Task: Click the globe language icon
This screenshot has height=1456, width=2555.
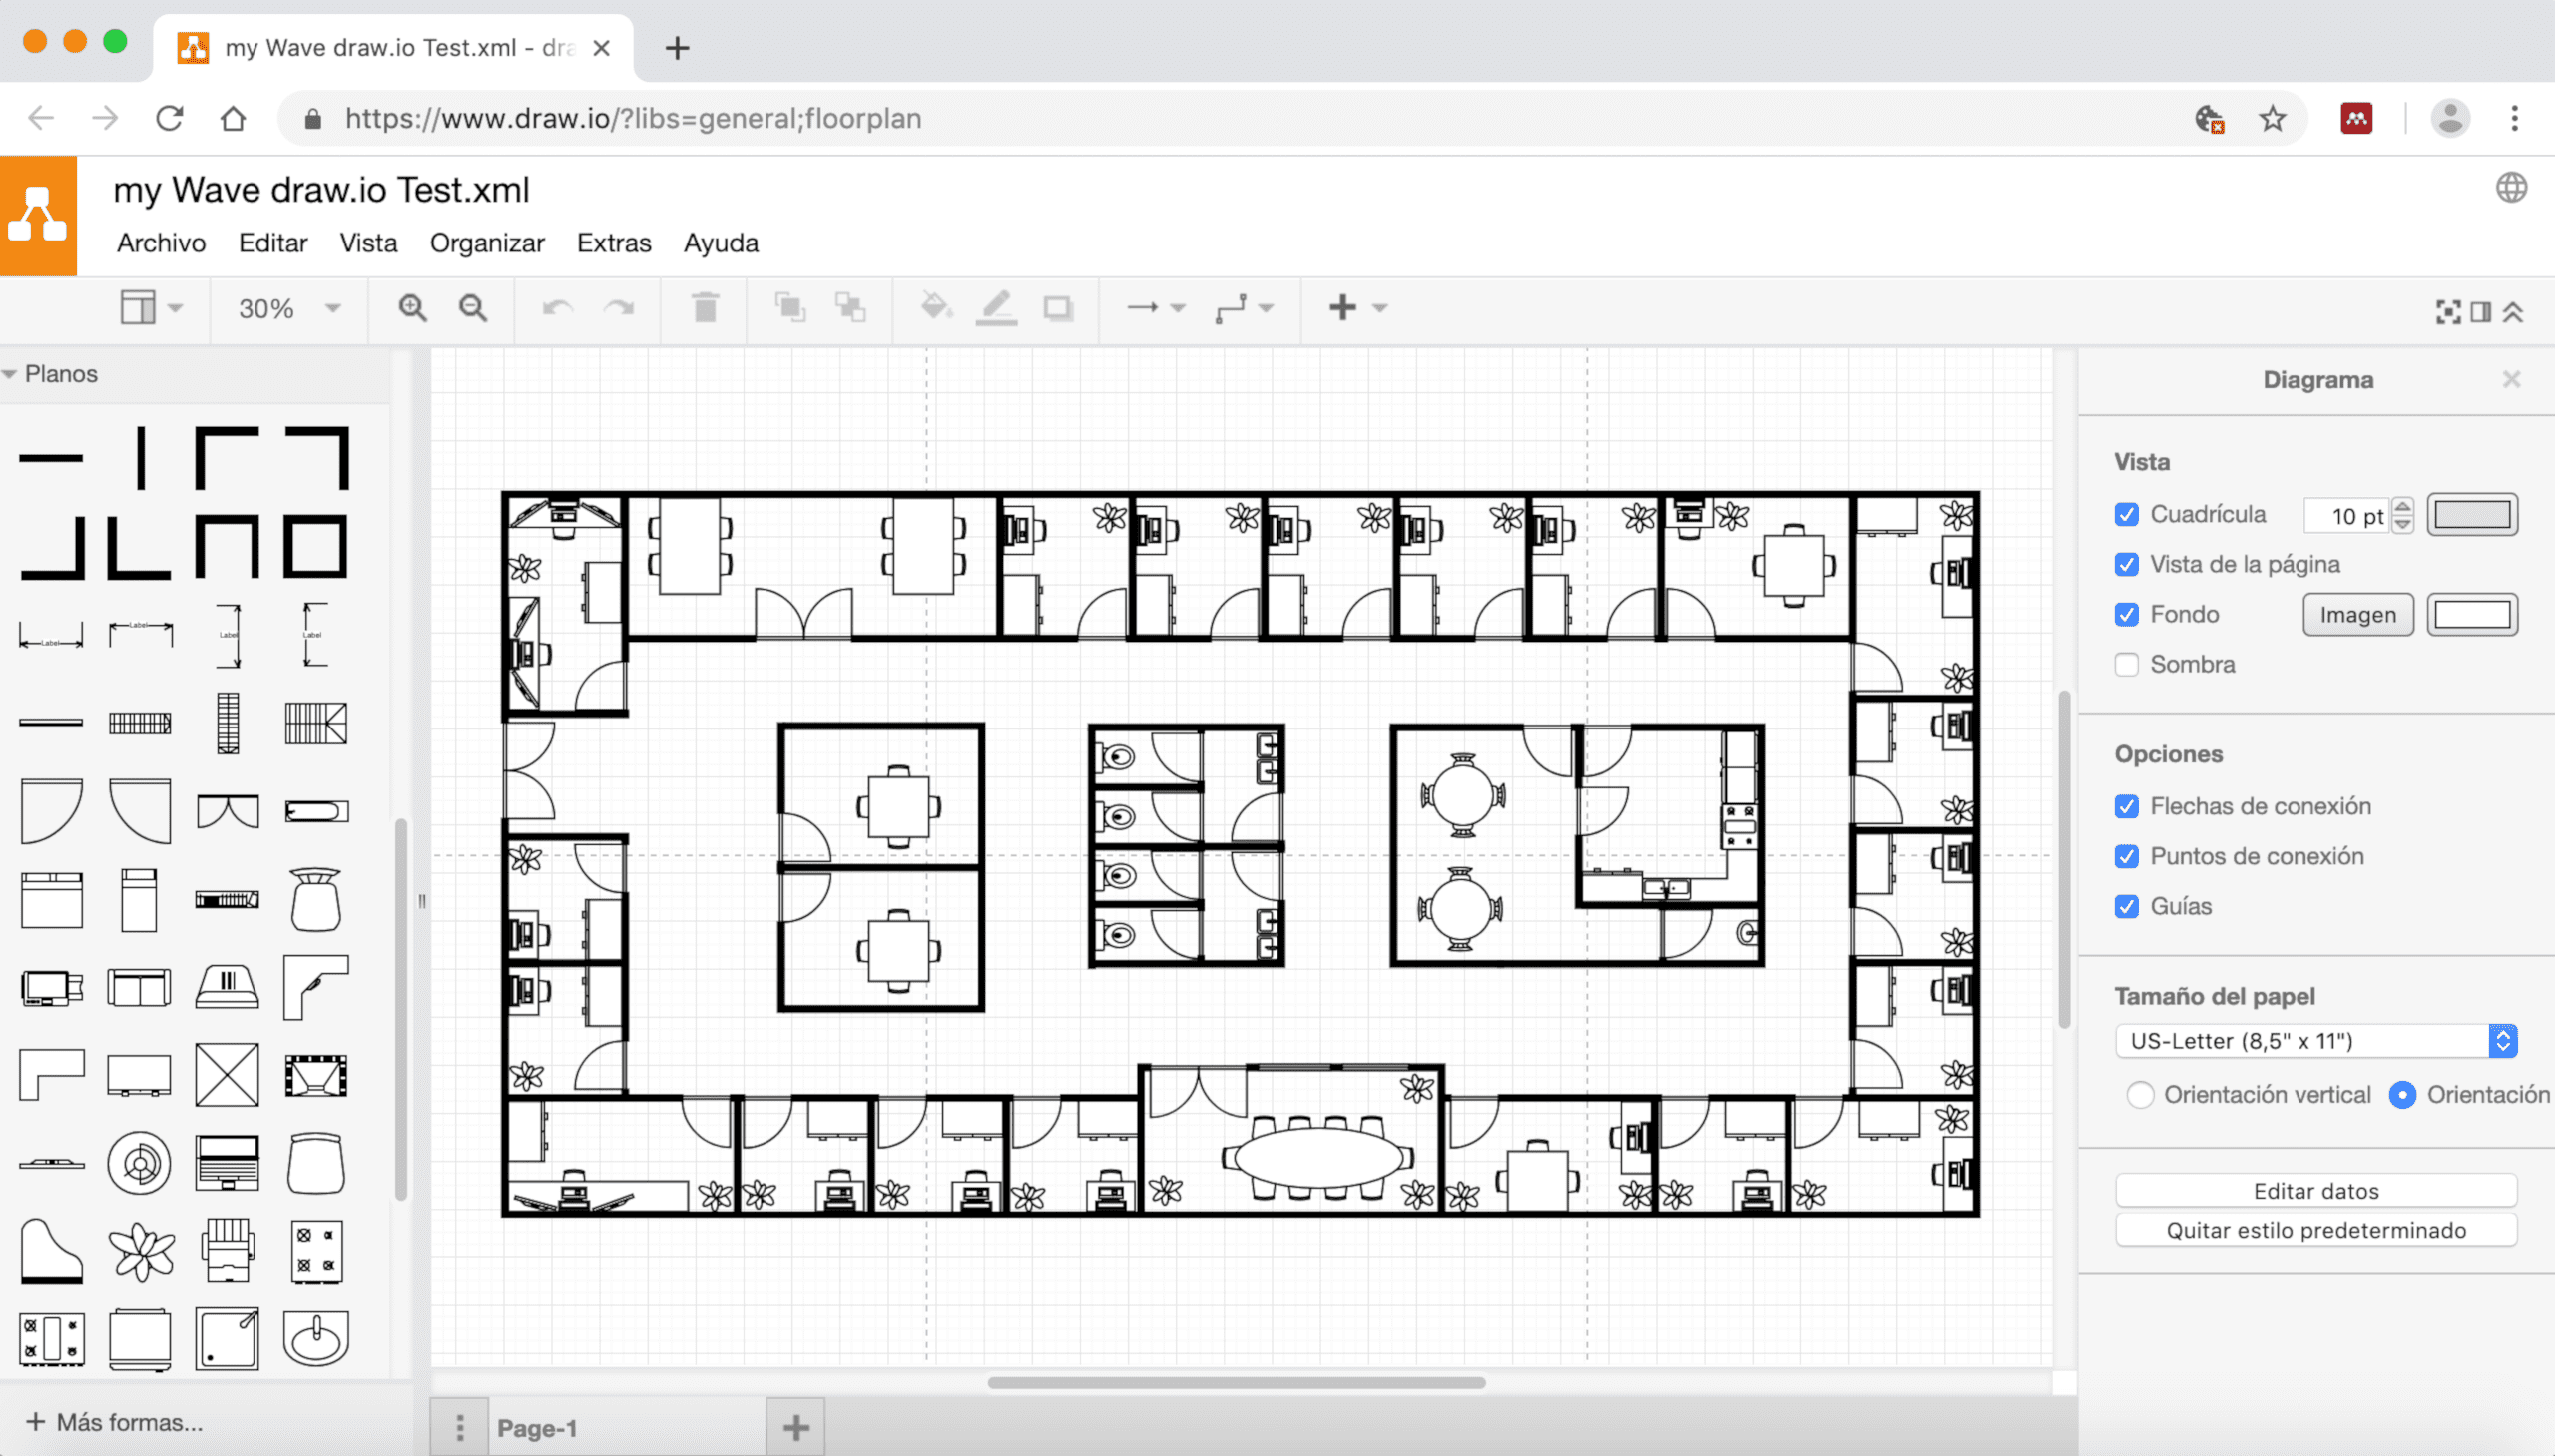Action: (2511, 187)
